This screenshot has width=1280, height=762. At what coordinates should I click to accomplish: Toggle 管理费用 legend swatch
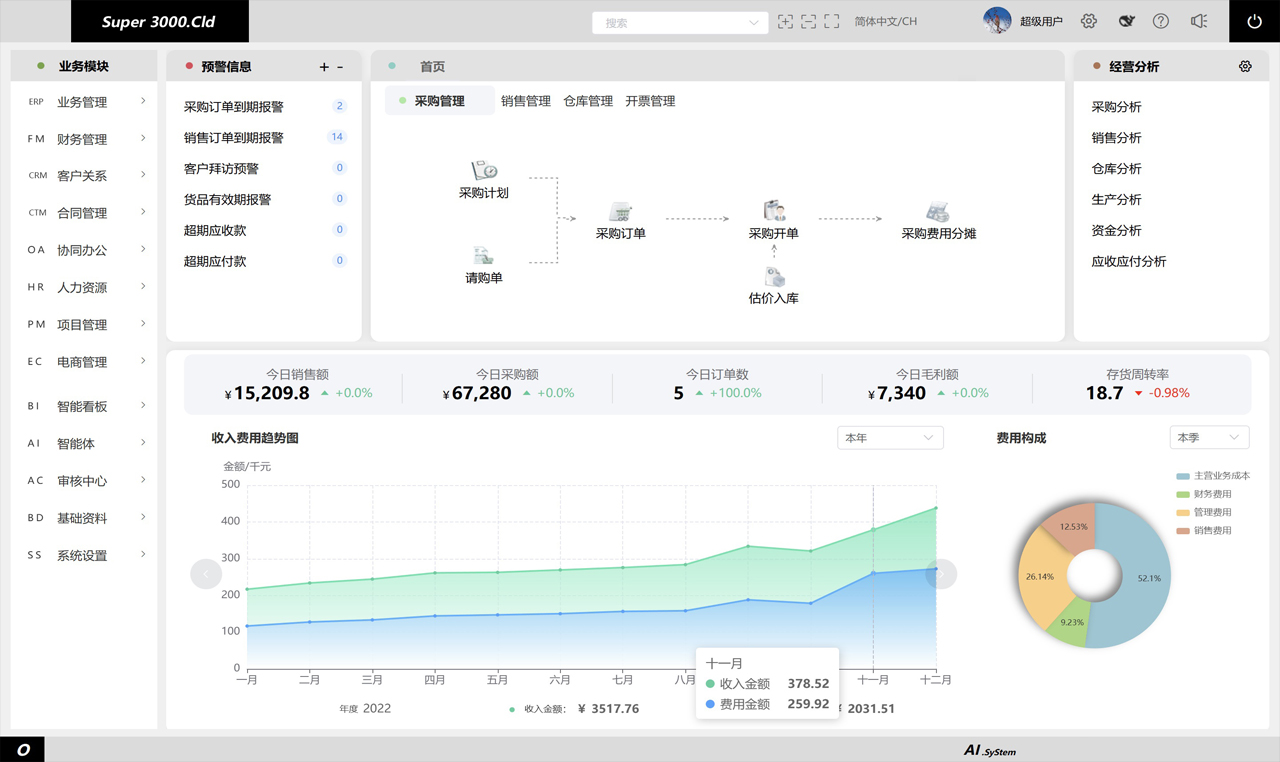[x=1183, y=512]
